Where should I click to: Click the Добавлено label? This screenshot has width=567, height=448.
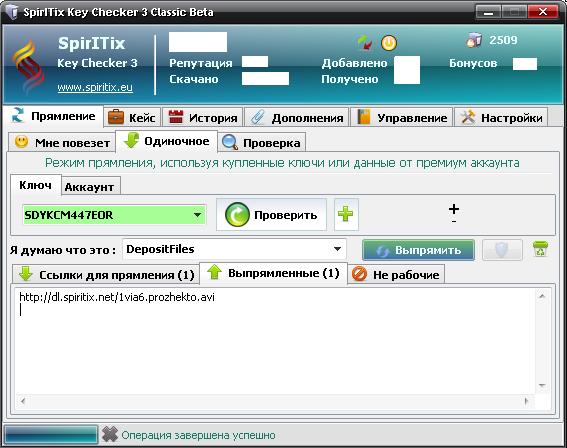(x=354, y=63)
